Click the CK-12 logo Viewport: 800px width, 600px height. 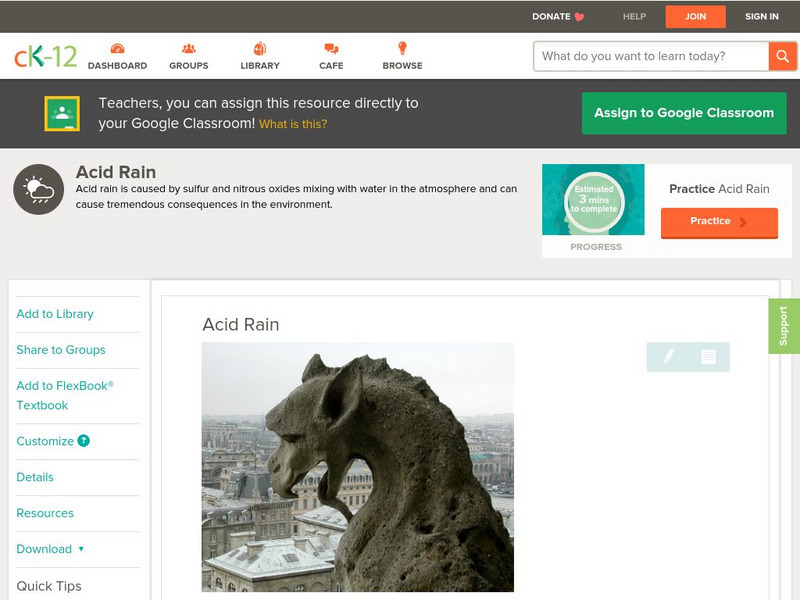45,56
